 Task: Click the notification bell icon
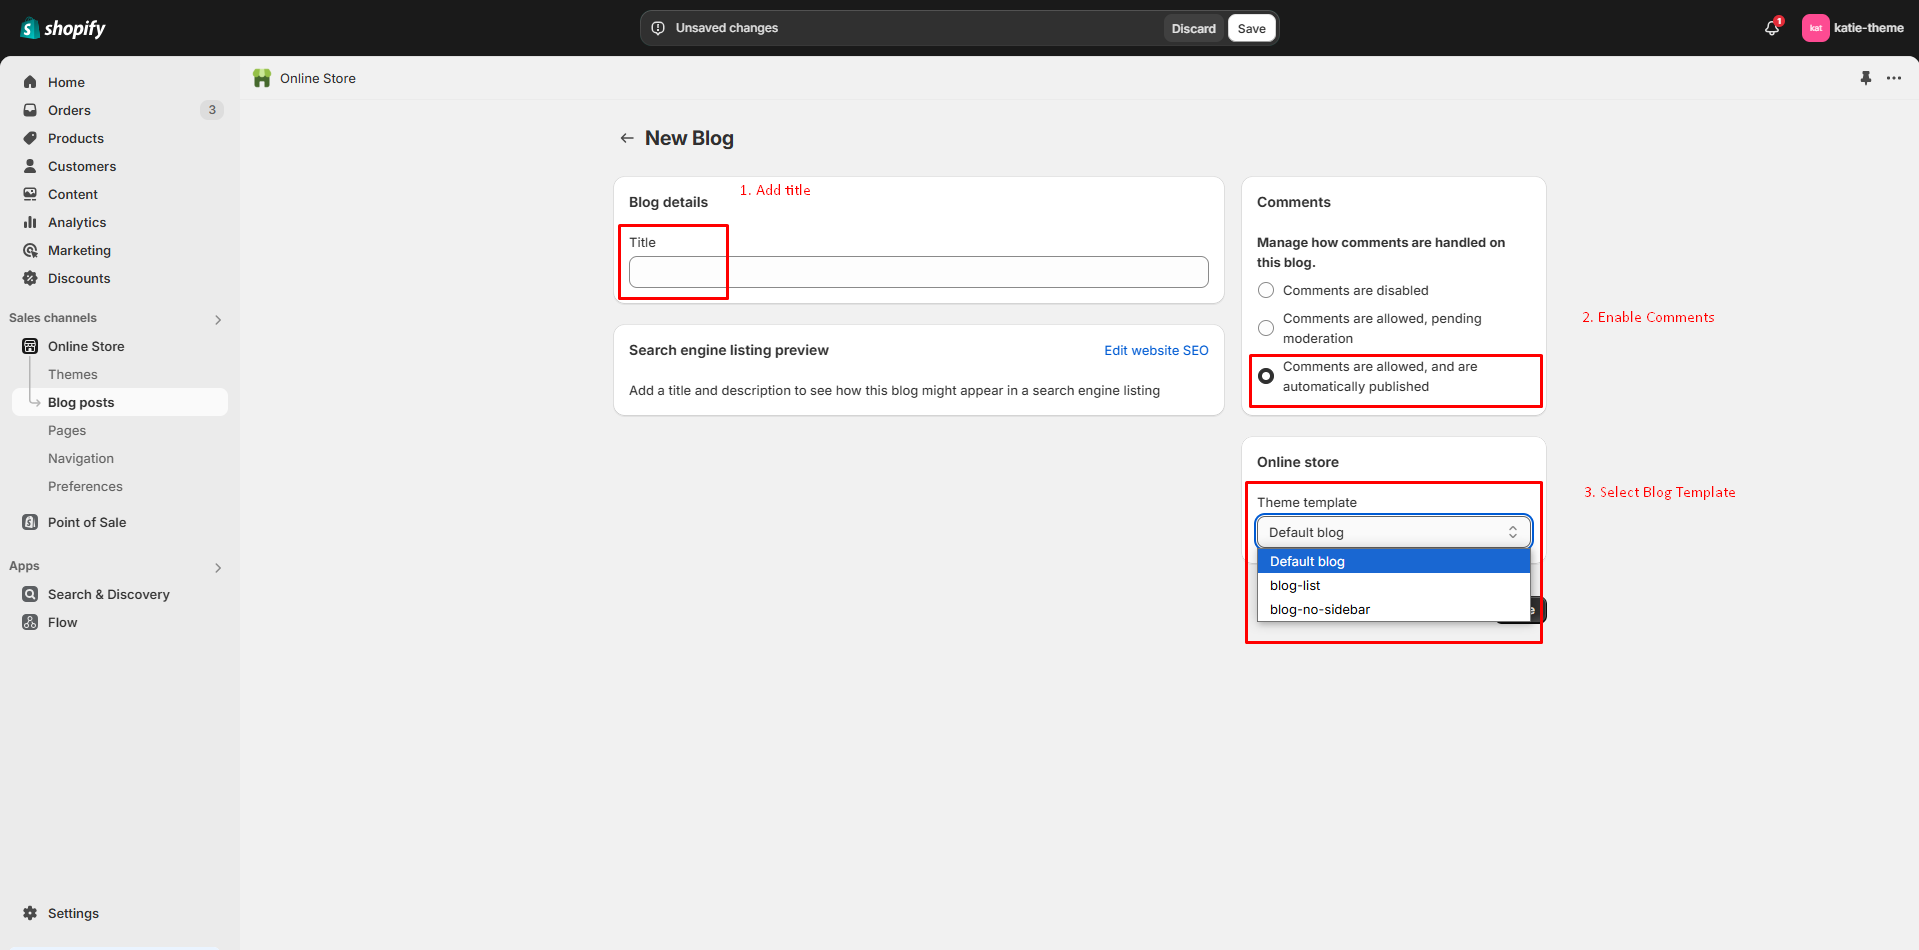pos(1771,28)
